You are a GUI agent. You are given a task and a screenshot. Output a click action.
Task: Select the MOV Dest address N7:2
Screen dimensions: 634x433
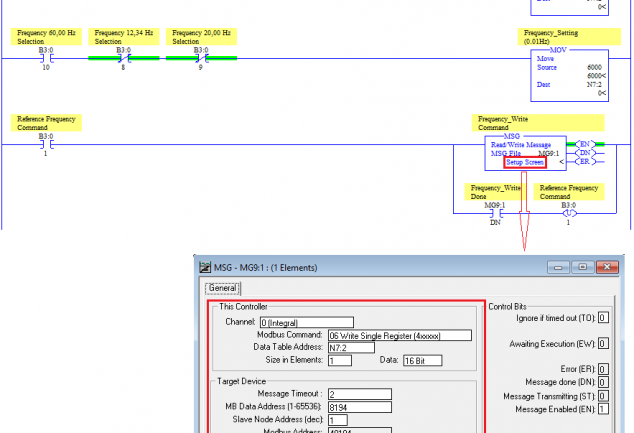[594, 84]
